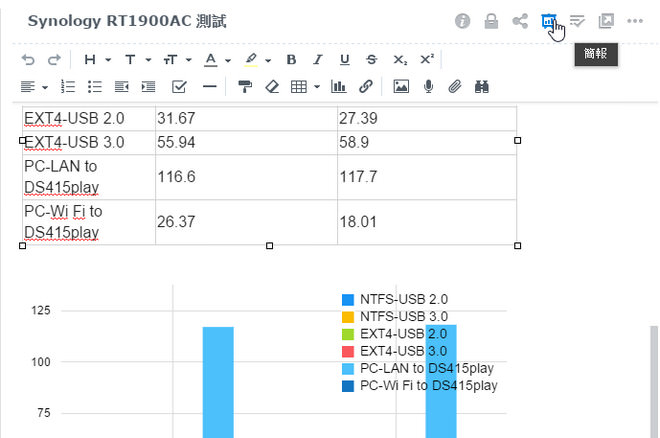
Task: Decrease indent of paragraph
Action: point(122,87)
